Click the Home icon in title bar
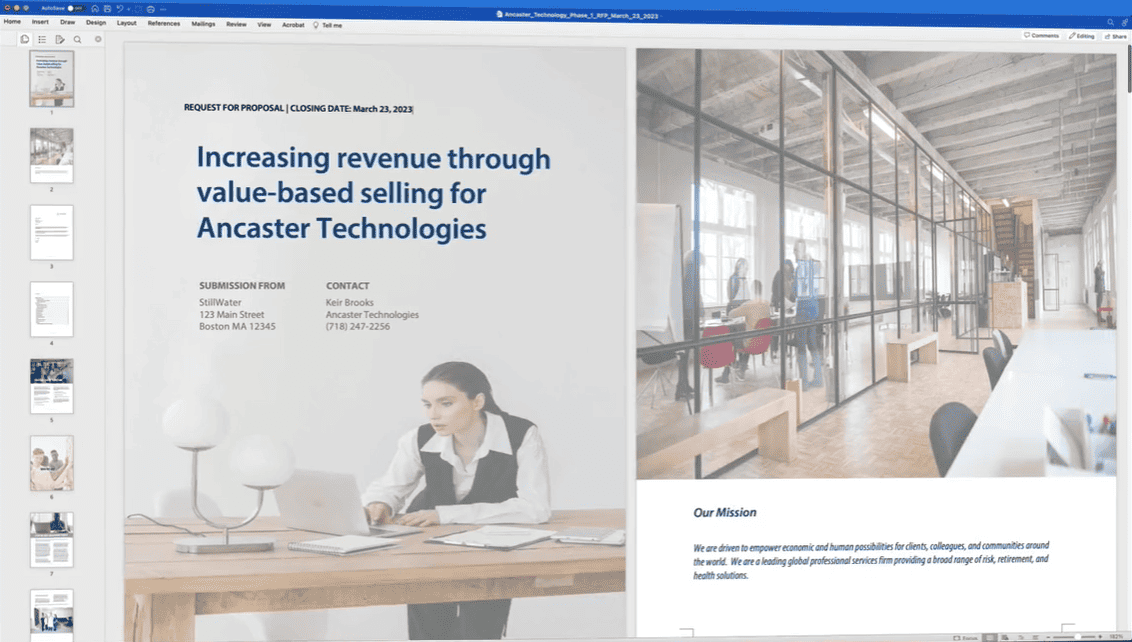The image size is (1132, 642). point(95,9)
